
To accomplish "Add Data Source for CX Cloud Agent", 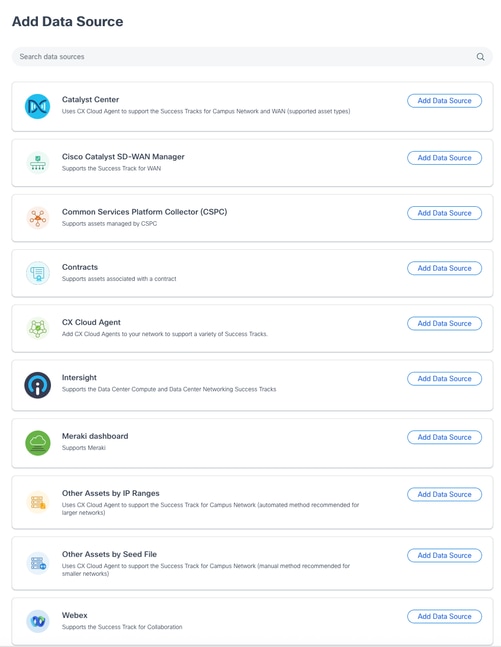I will pyautogui.click(x=444, y=324).
